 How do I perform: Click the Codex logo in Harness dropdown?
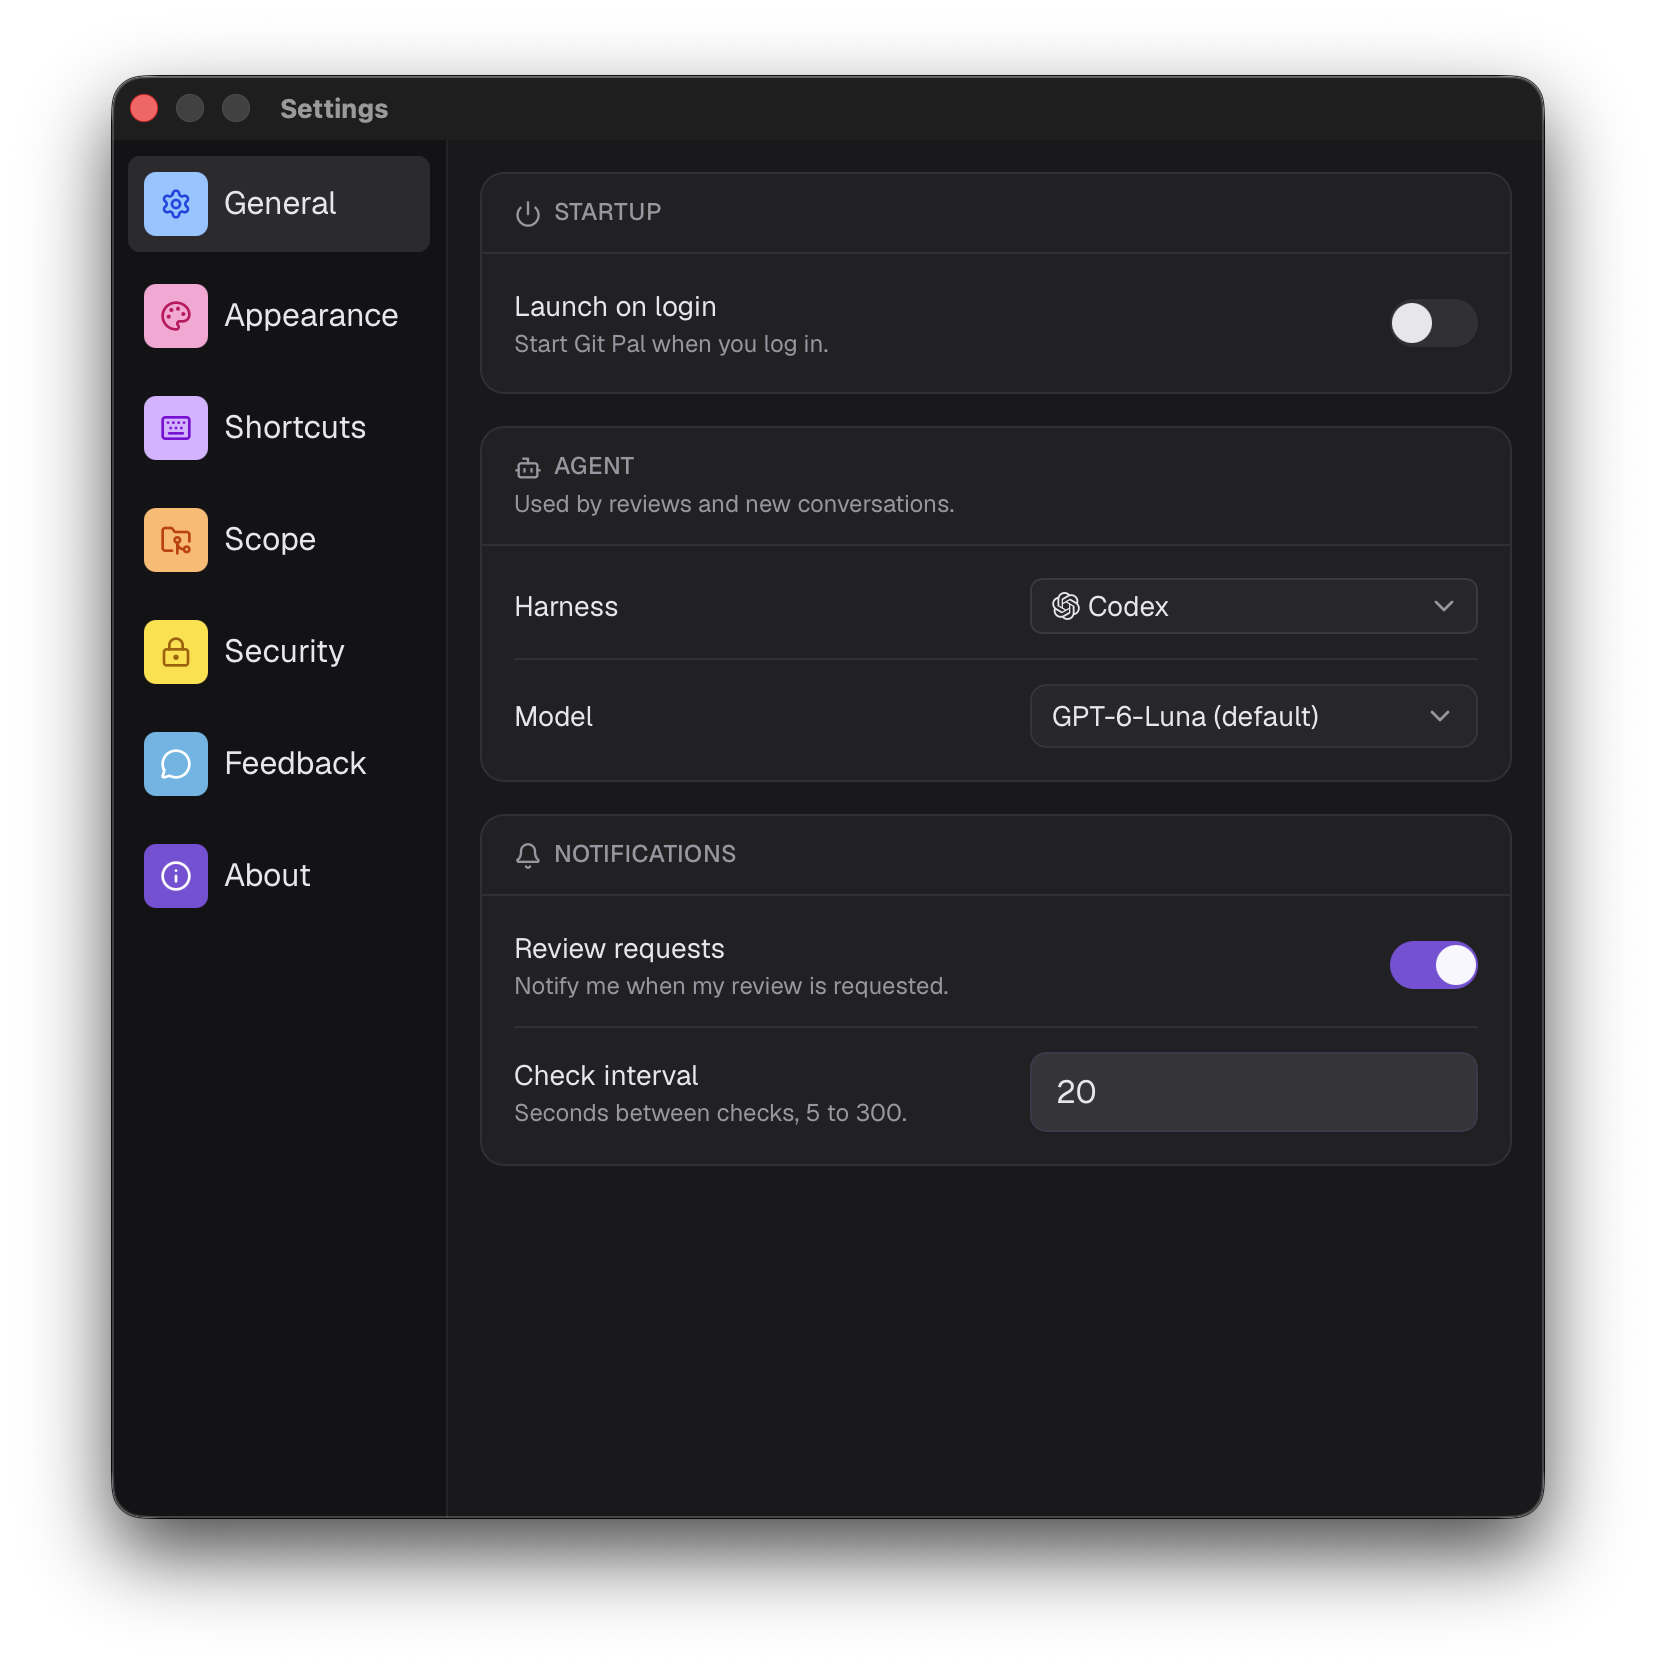[x=1066, y=606]
